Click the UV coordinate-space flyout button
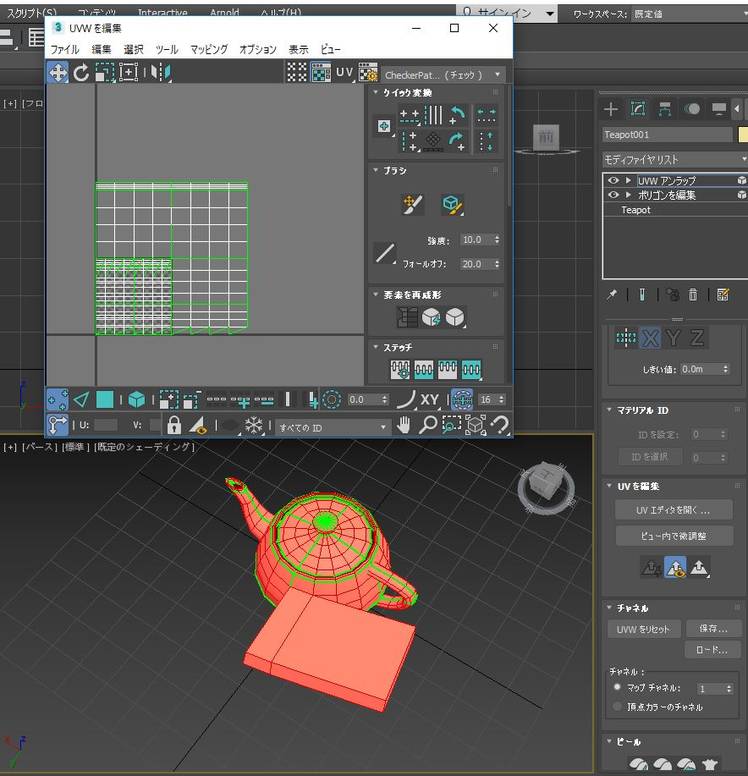Image resolution: width=748 pixels, height=776 pixels. pyautogui.click(x=345, y=73)
